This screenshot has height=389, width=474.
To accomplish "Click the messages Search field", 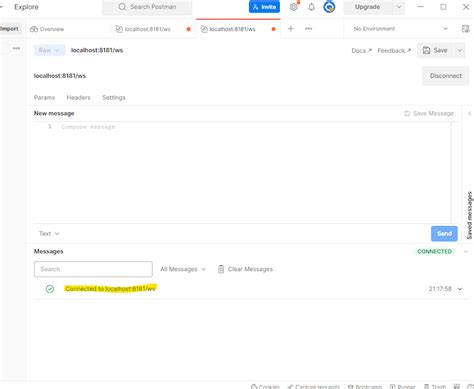I will (93, 269).
